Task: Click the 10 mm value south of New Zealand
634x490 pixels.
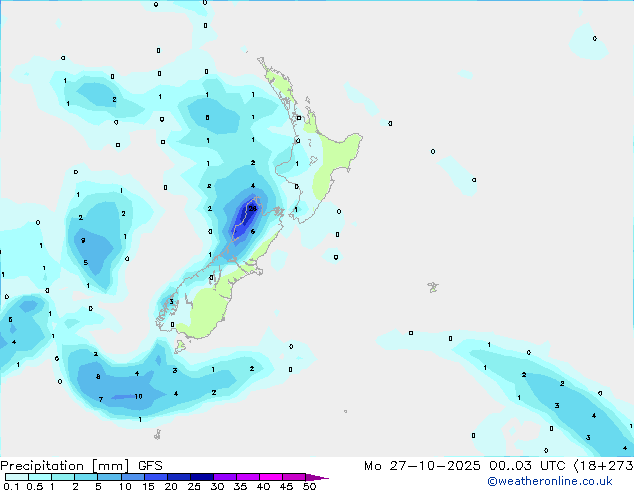Action: pos(138,397)
